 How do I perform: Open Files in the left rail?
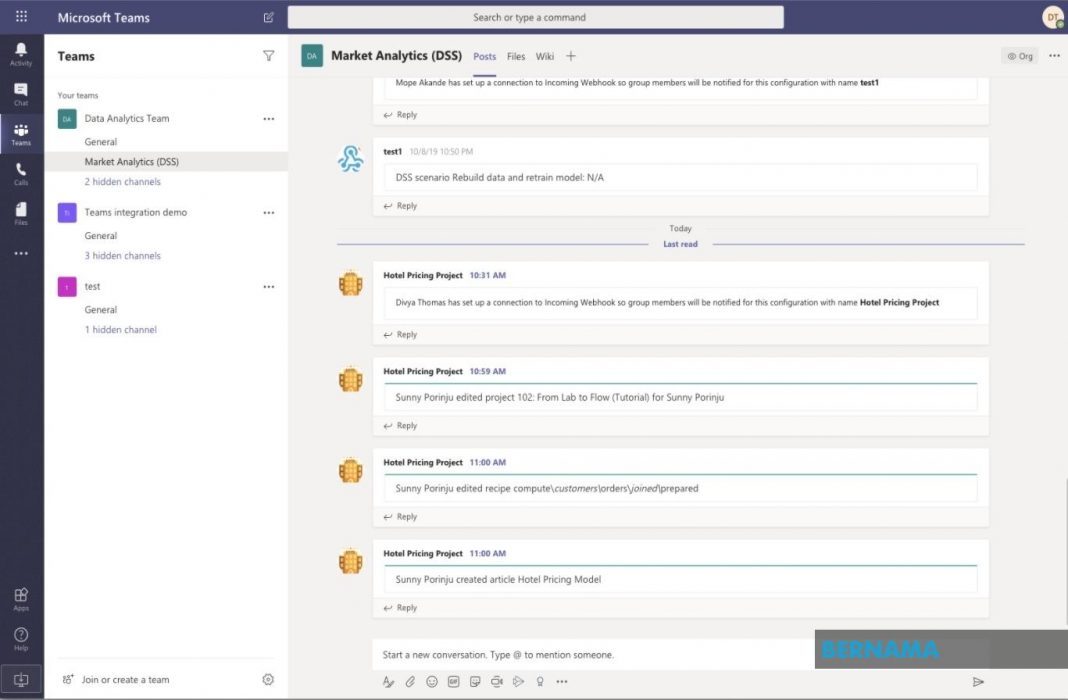[x=21, y=213]
